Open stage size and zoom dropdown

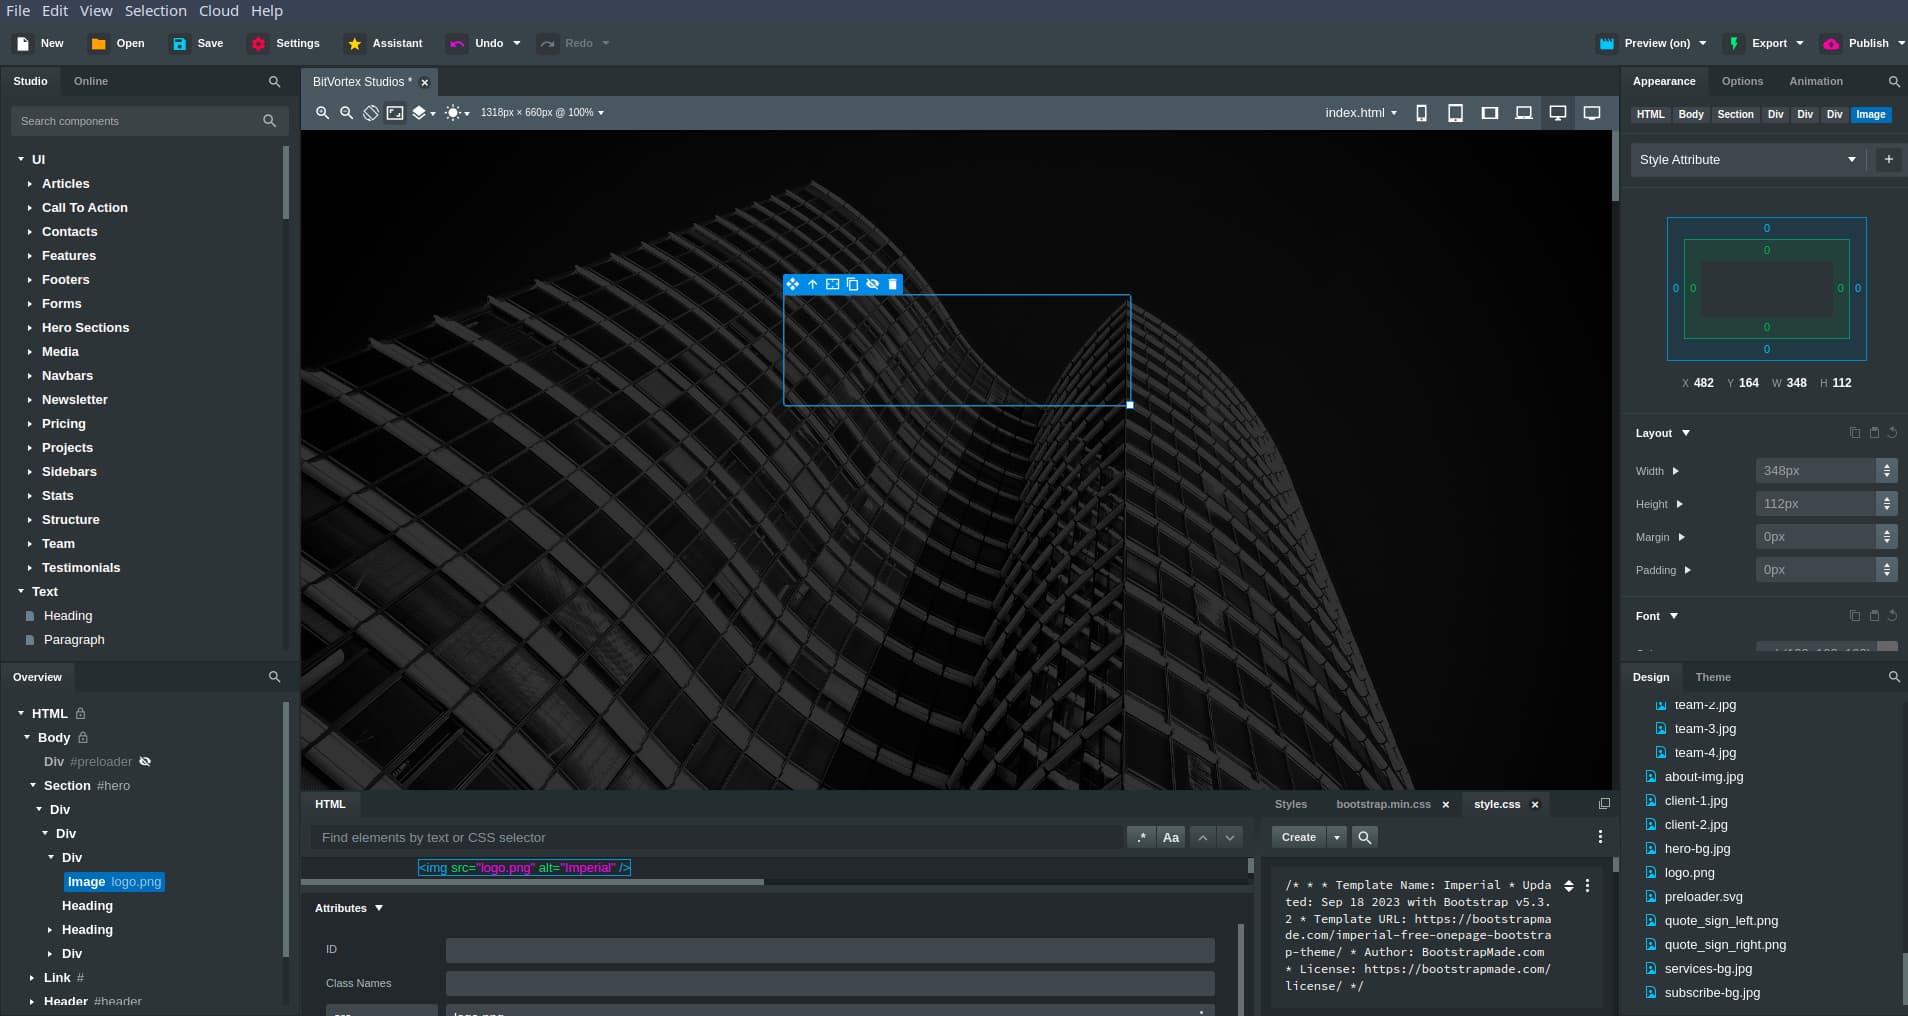coord(542,113)
